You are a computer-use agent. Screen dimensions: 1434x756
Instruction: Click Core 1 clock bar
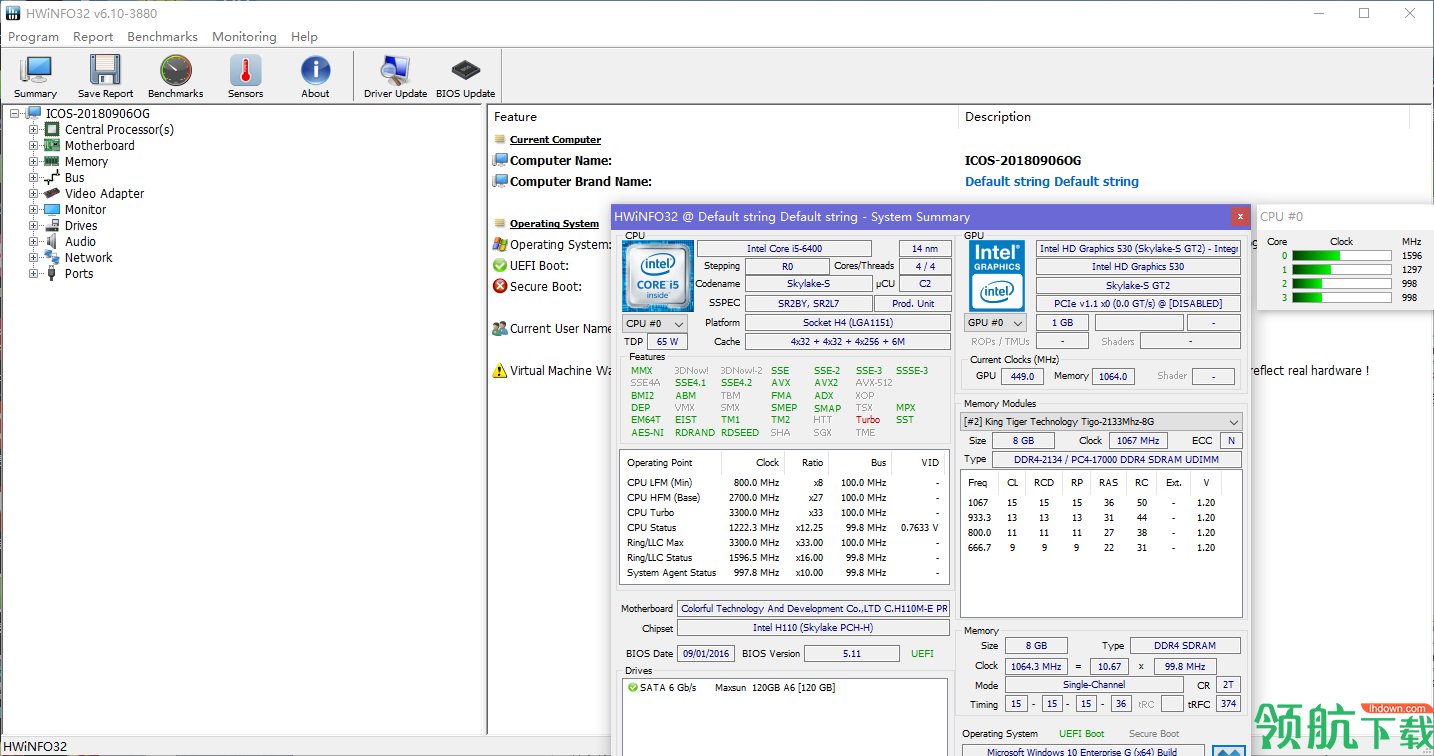(1341, 269)
